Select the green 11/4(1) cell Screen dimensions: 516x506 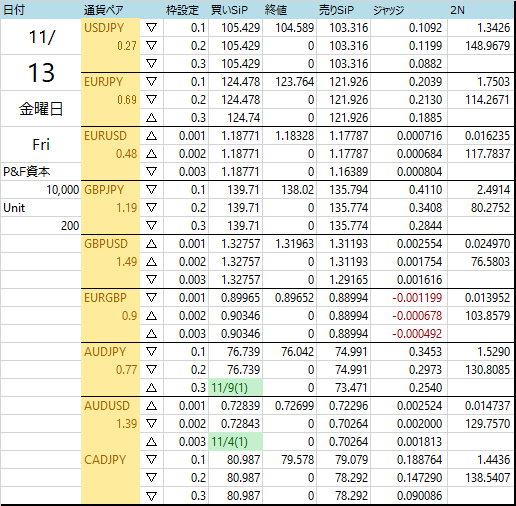tap(235, 442)
